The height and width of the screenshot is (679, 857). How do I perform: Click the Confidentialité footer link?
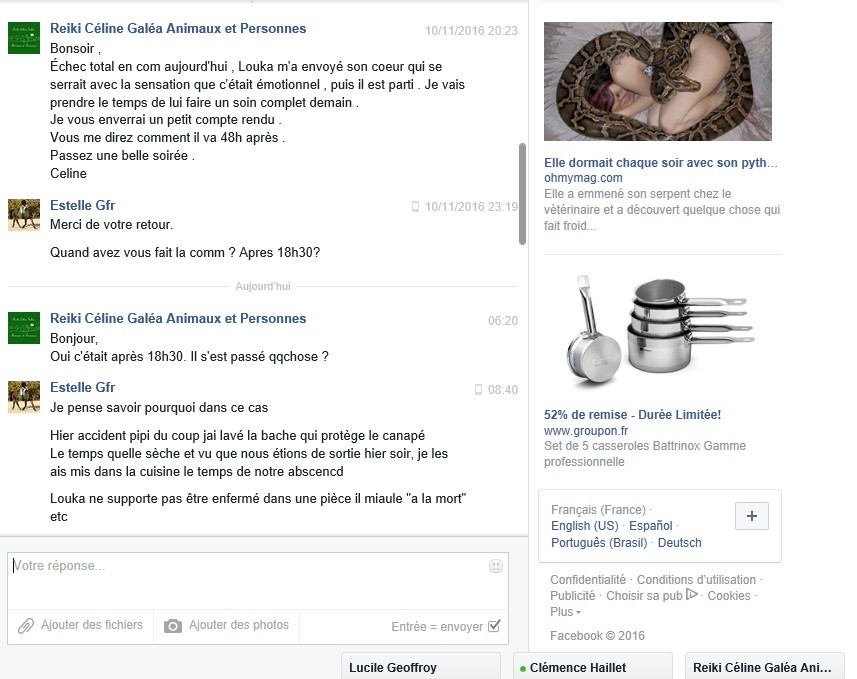(x=588, y=580)
